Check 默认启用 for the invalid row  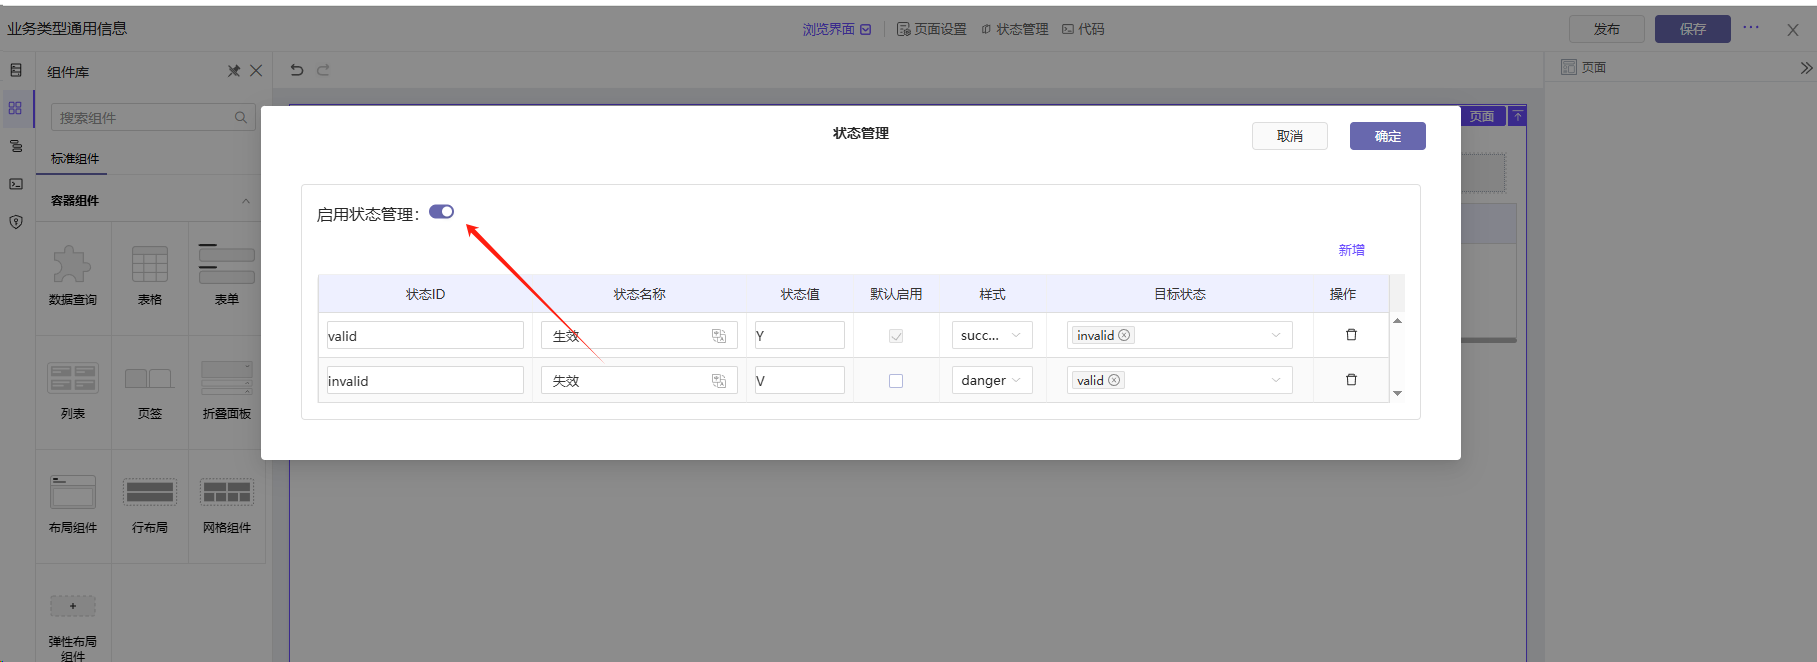tap(896, 381)
